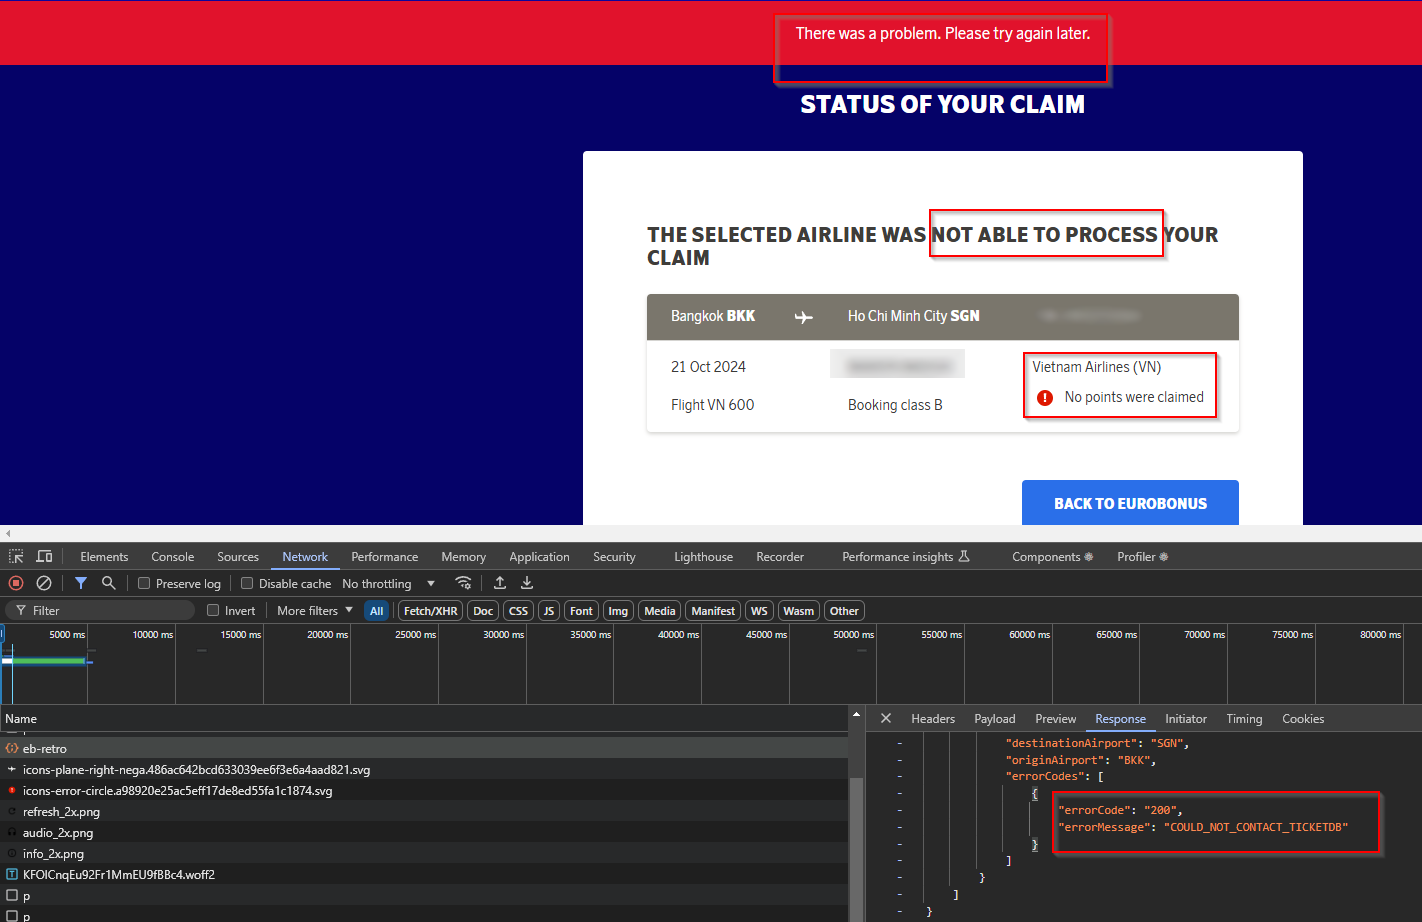Export HAR file with download icon

[x=527, y=583]
